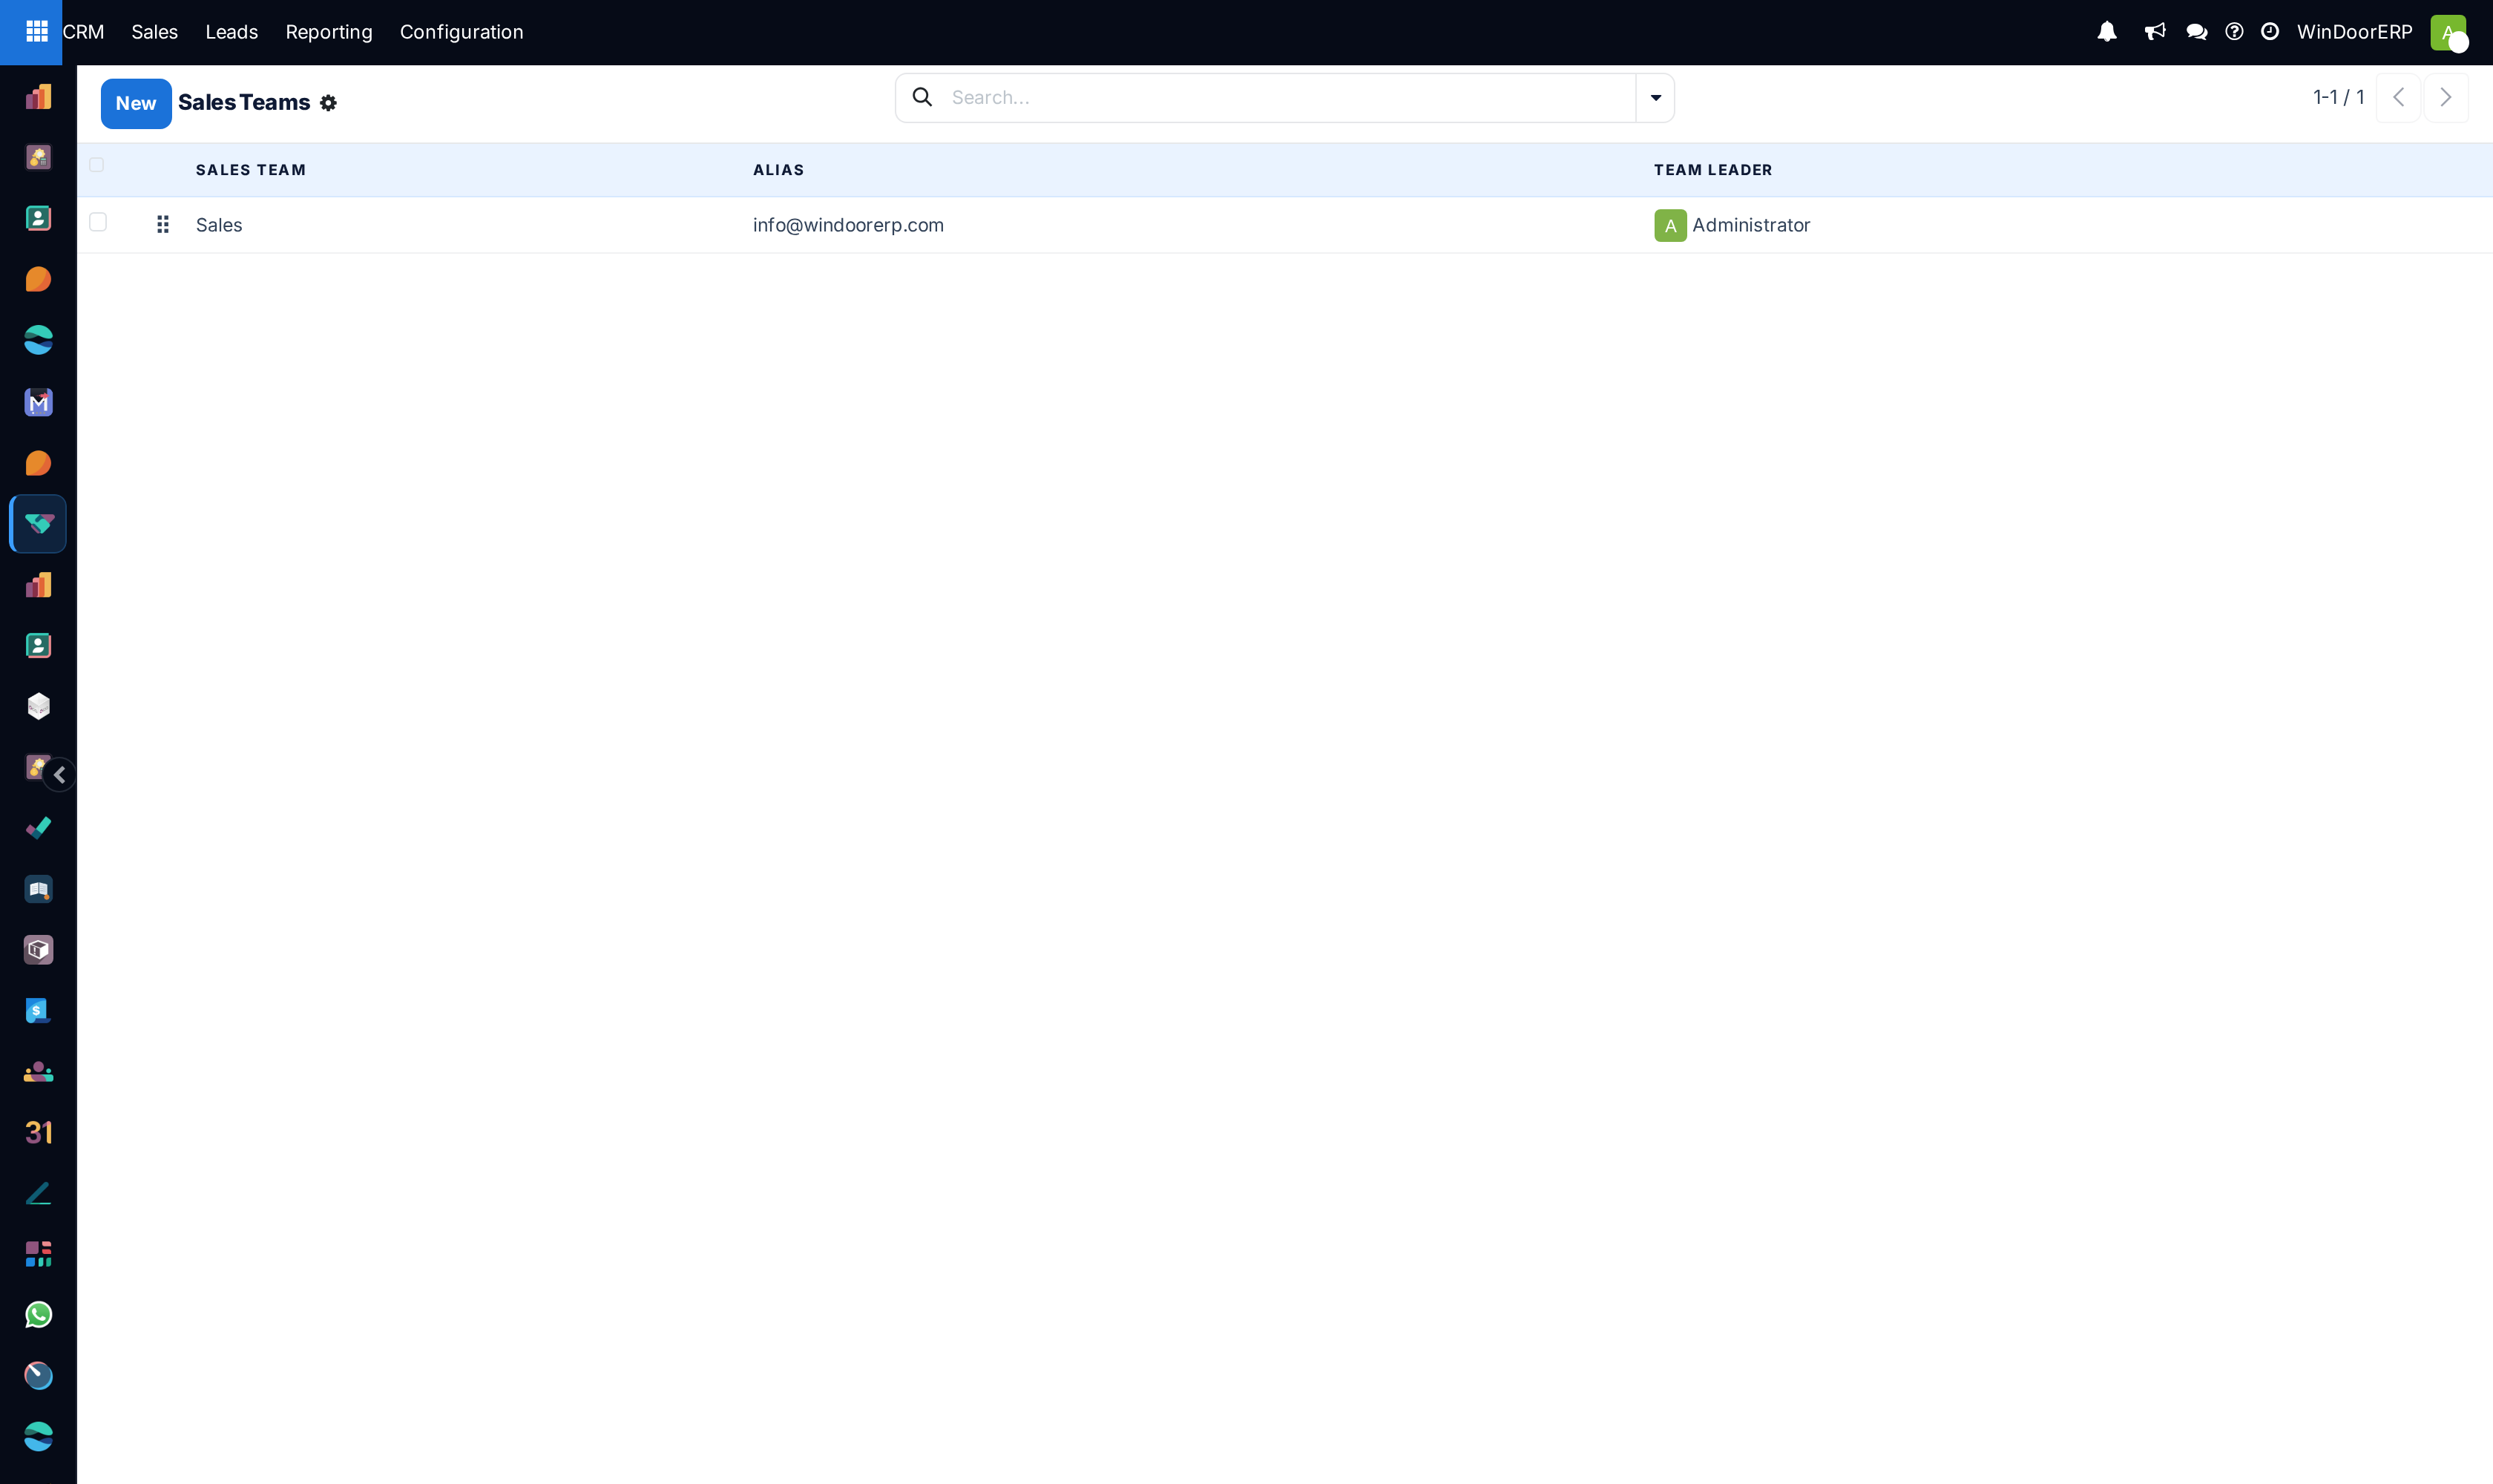Open the green user avatar menu

[2448, 32]
